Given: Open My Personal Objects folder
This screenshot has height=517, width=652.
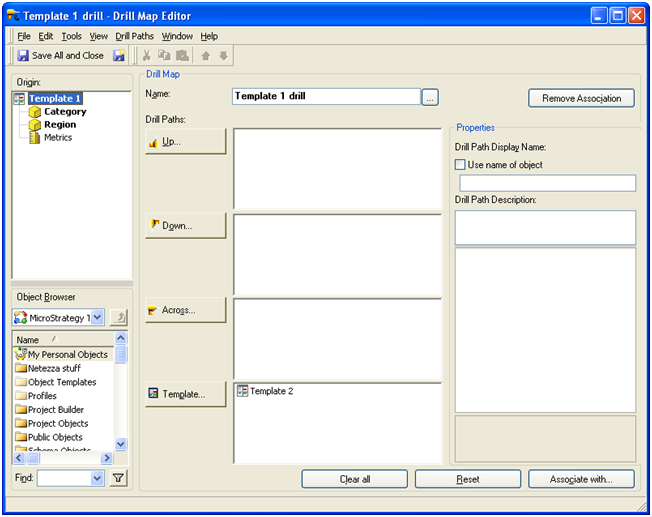Looking at the screenshot, I should click(67, 354).
